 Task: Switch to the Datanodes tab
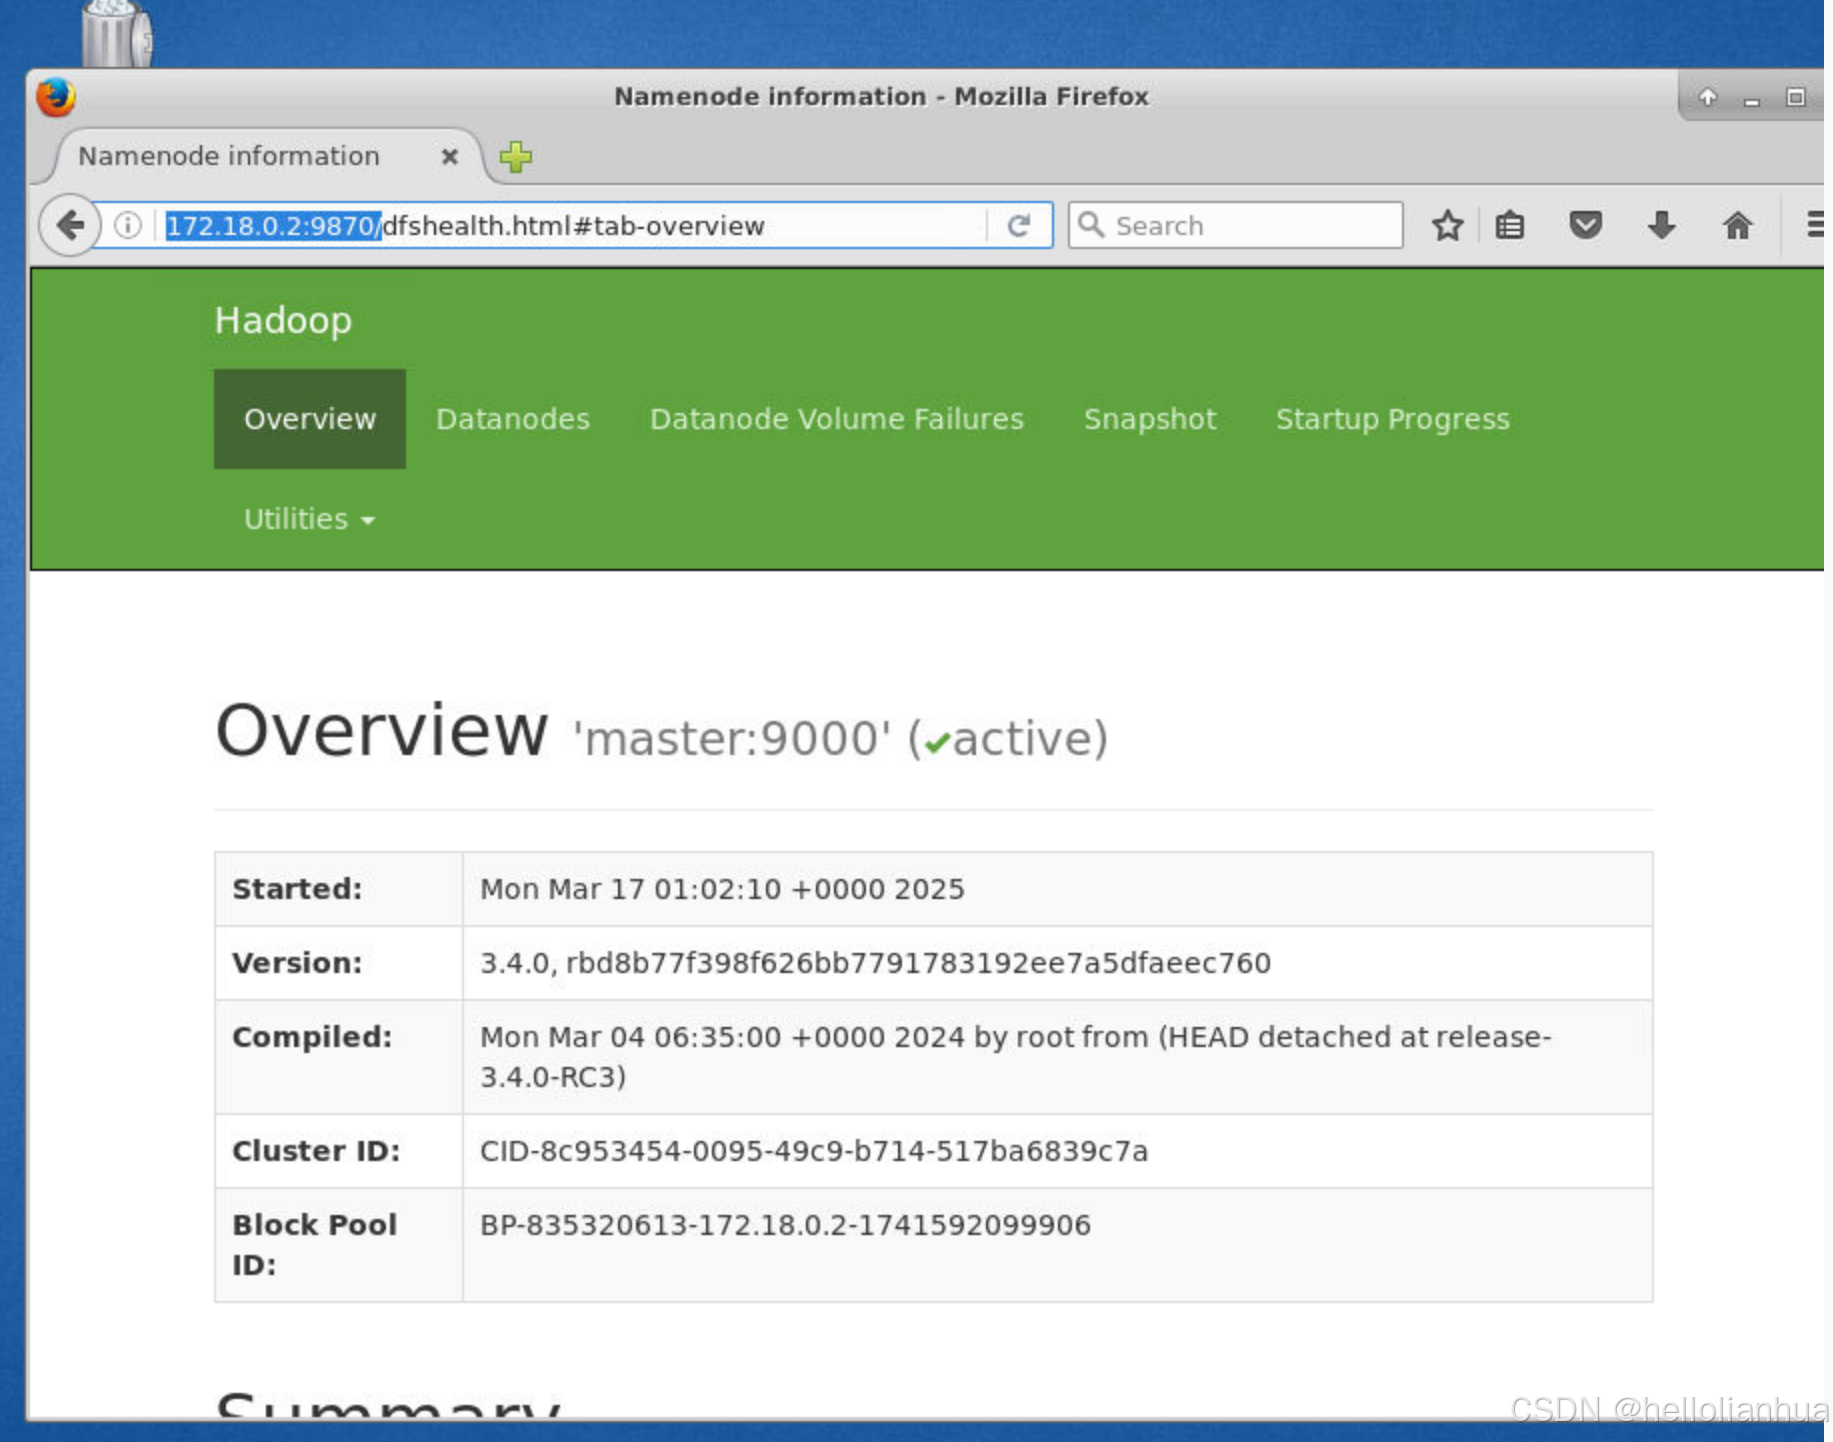pos(513,419)
